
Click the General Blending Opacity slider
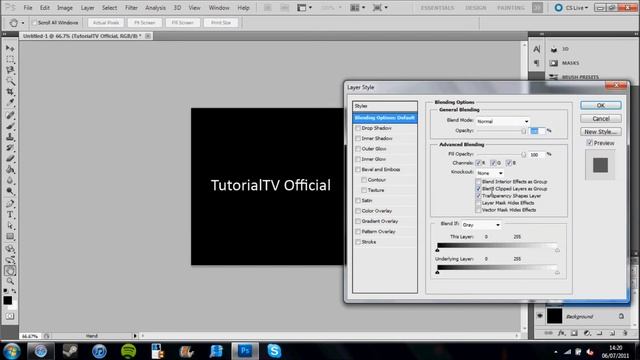click(x=501, y=131)
